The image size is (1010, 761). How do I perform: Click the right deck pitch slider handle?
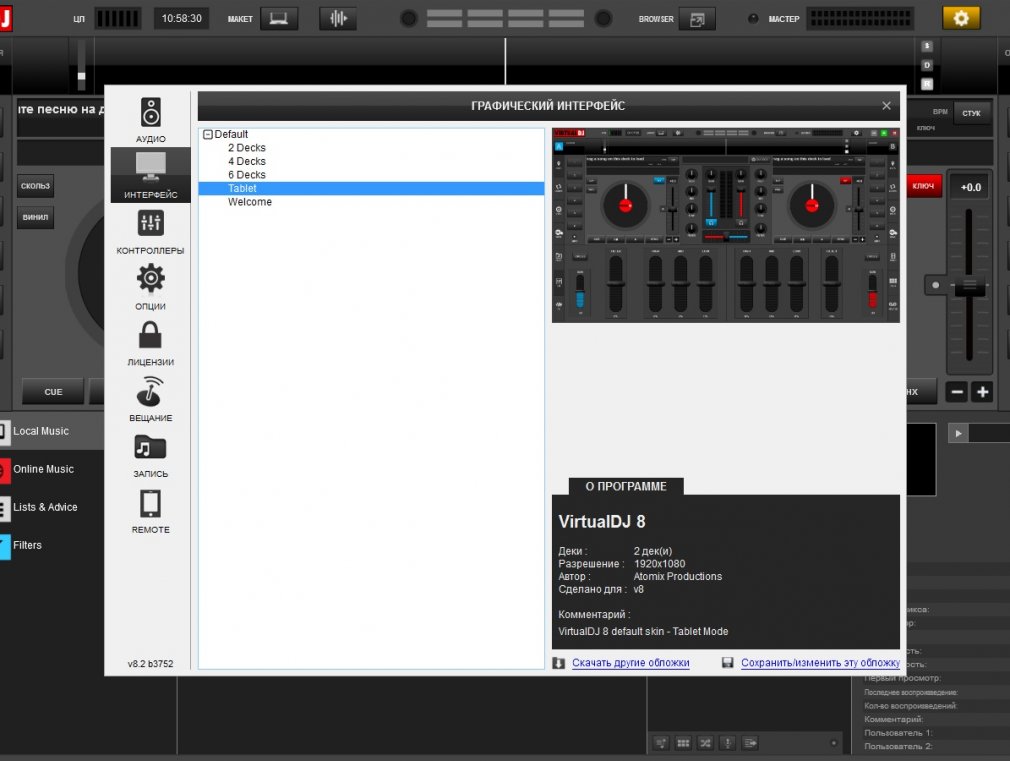pos(969,285)
